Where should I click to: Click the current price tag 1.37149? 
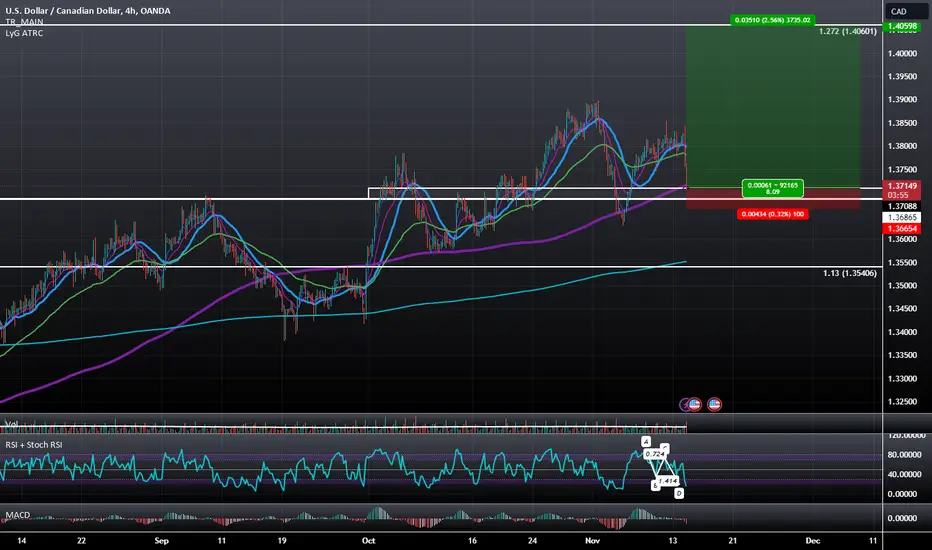coord(902,186)
